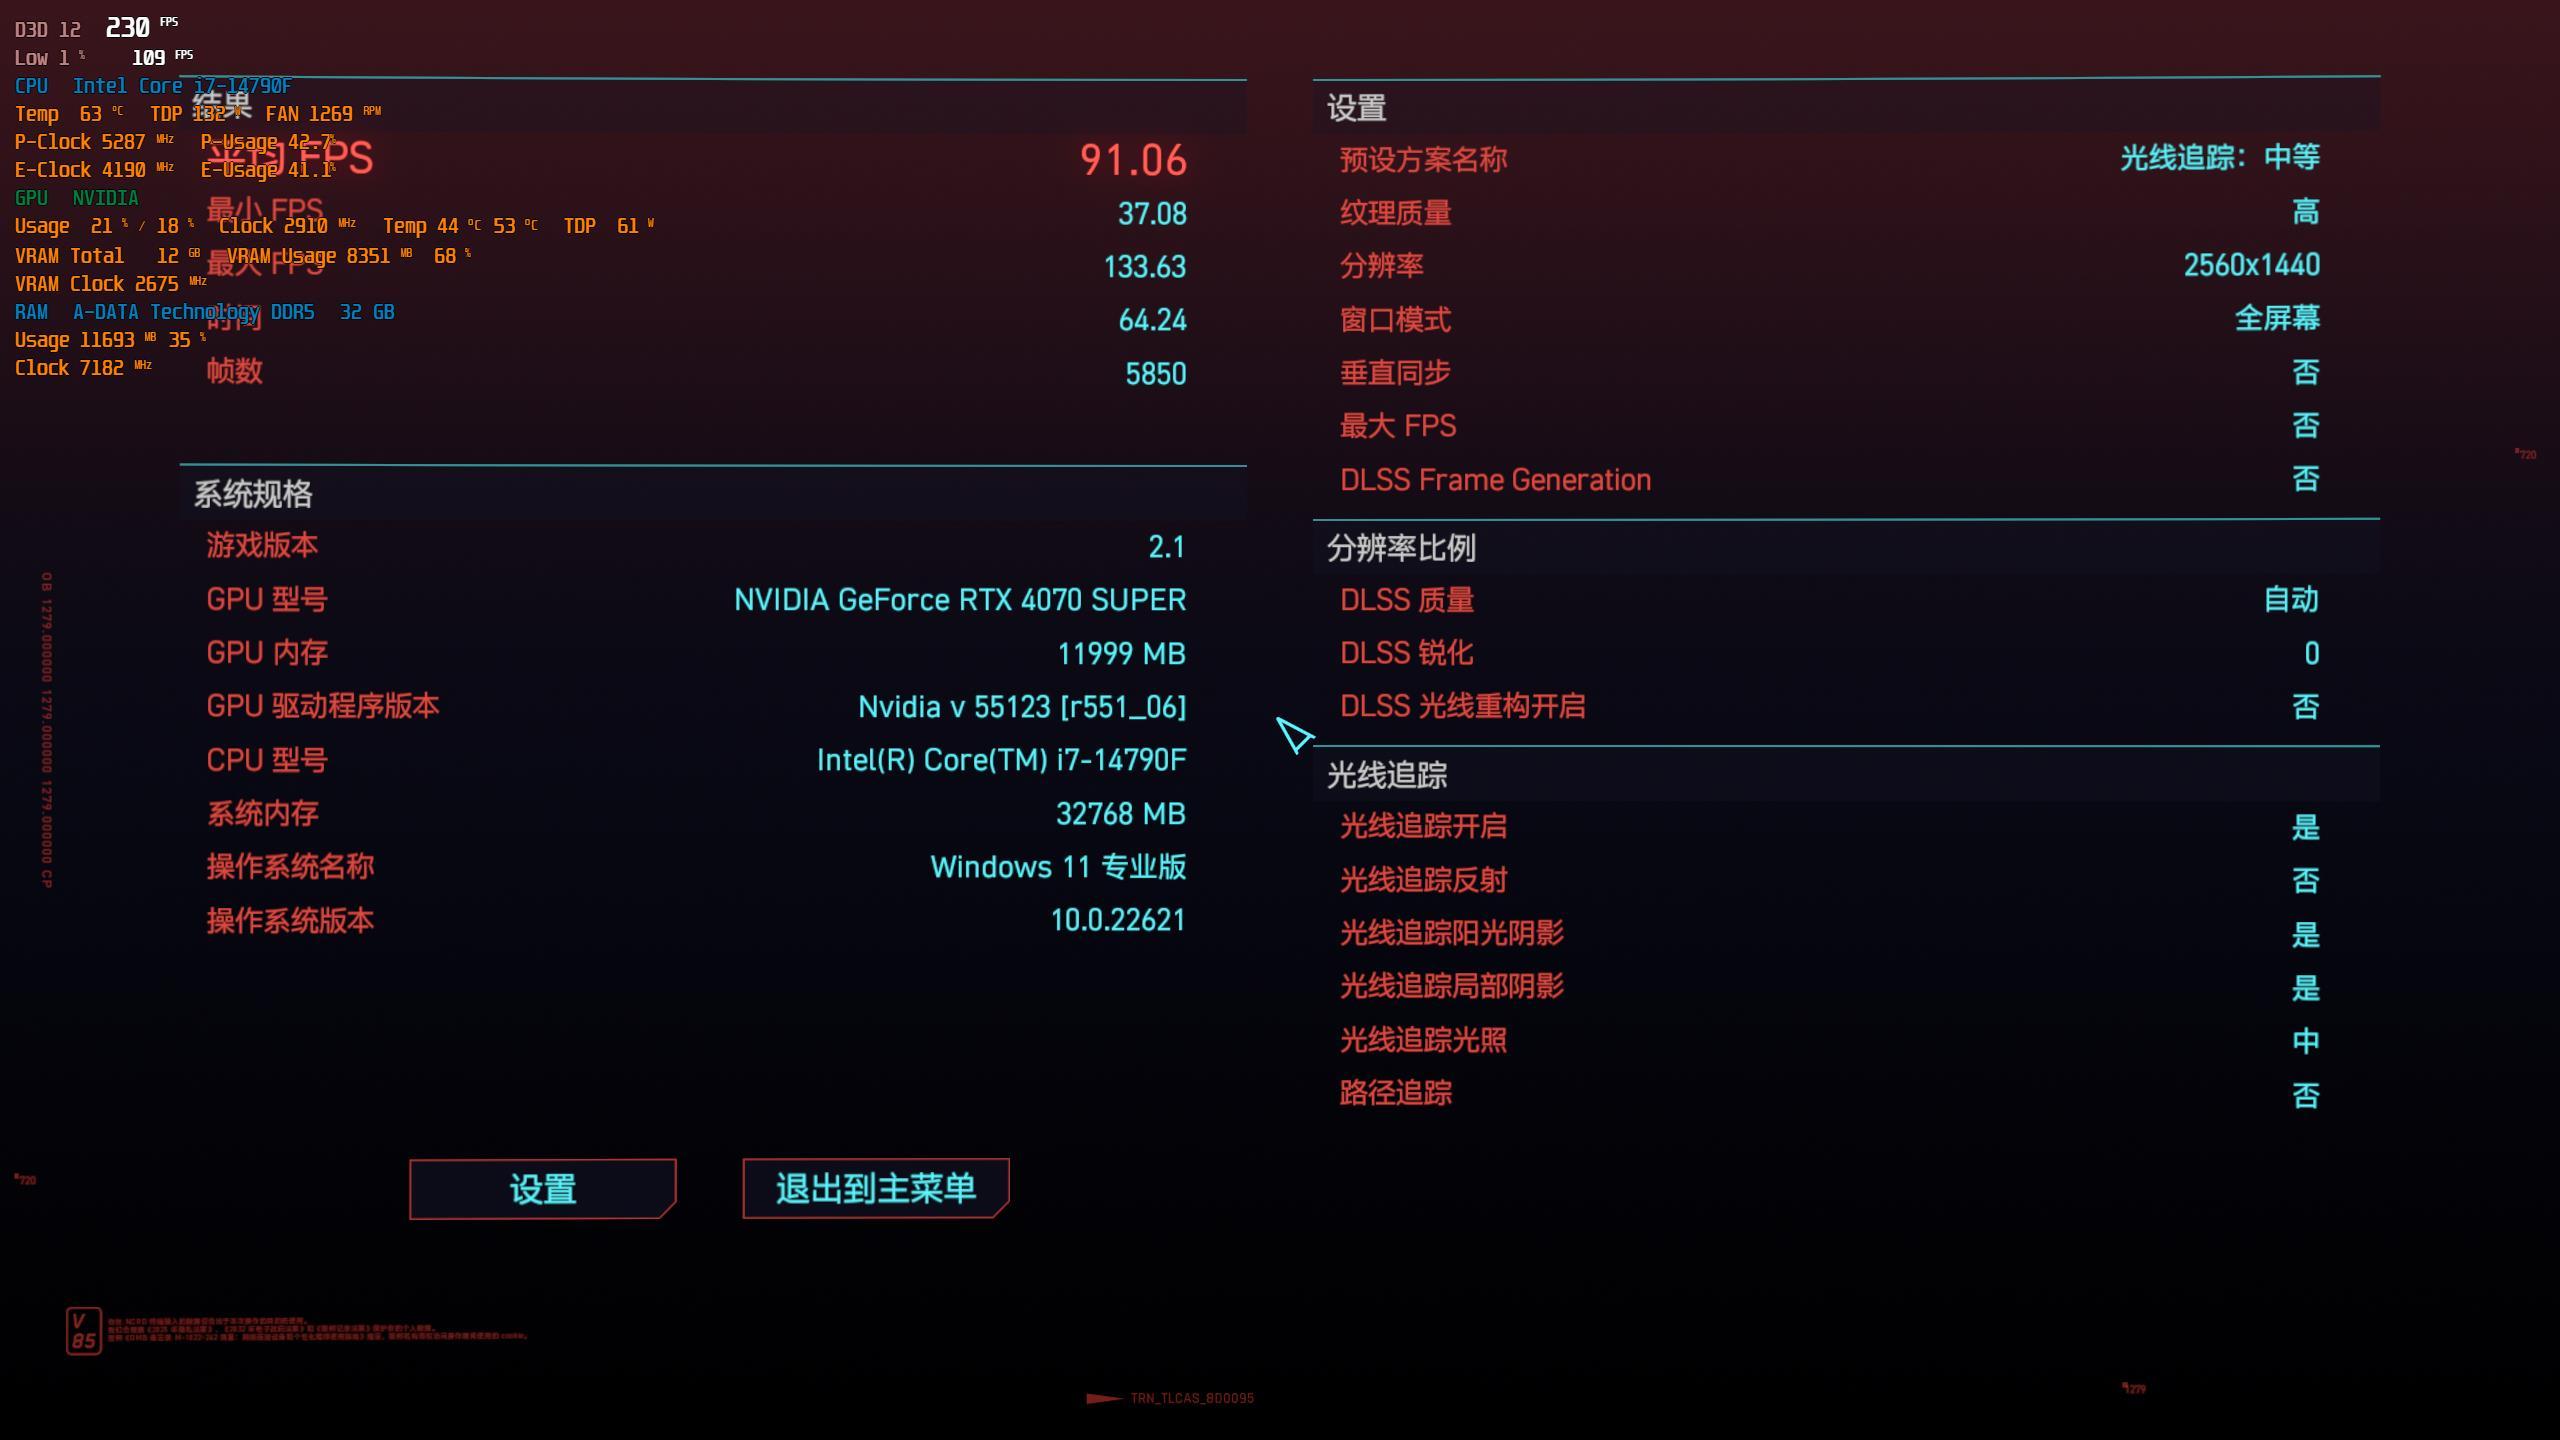Toggle 光线追踪反射 ray tracing reflections
The width and height of the screenshot is (2560, 1440).
[2305, 879]
